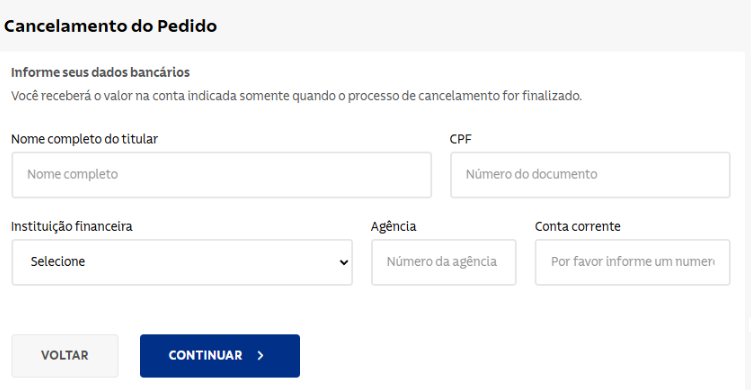Click the 'Conta corrente' field label
The width and height of the screenshot is (751, 390).
coord(578,226)
